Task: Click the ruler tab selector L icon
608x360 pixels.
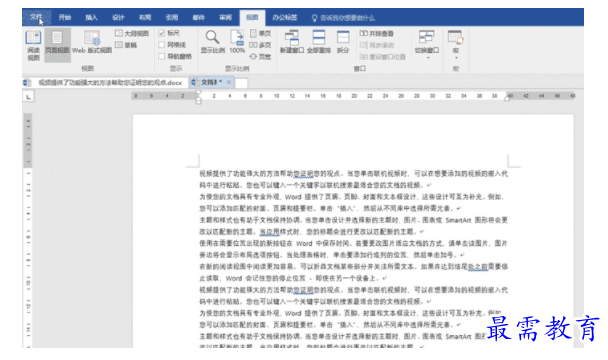Action: pos(28,97)
